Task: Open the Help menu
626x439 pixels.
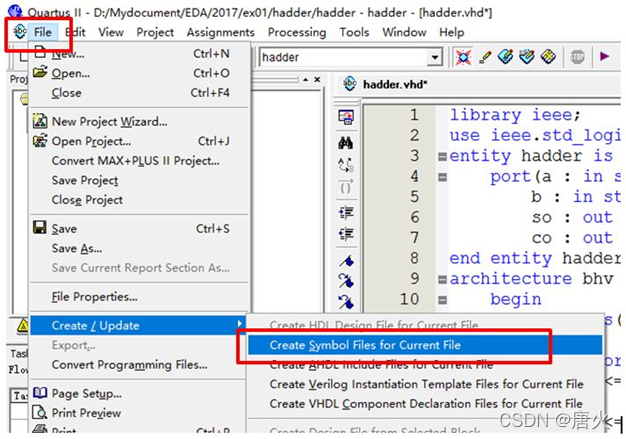Action: pyautogui.click(x=452, y=32)
